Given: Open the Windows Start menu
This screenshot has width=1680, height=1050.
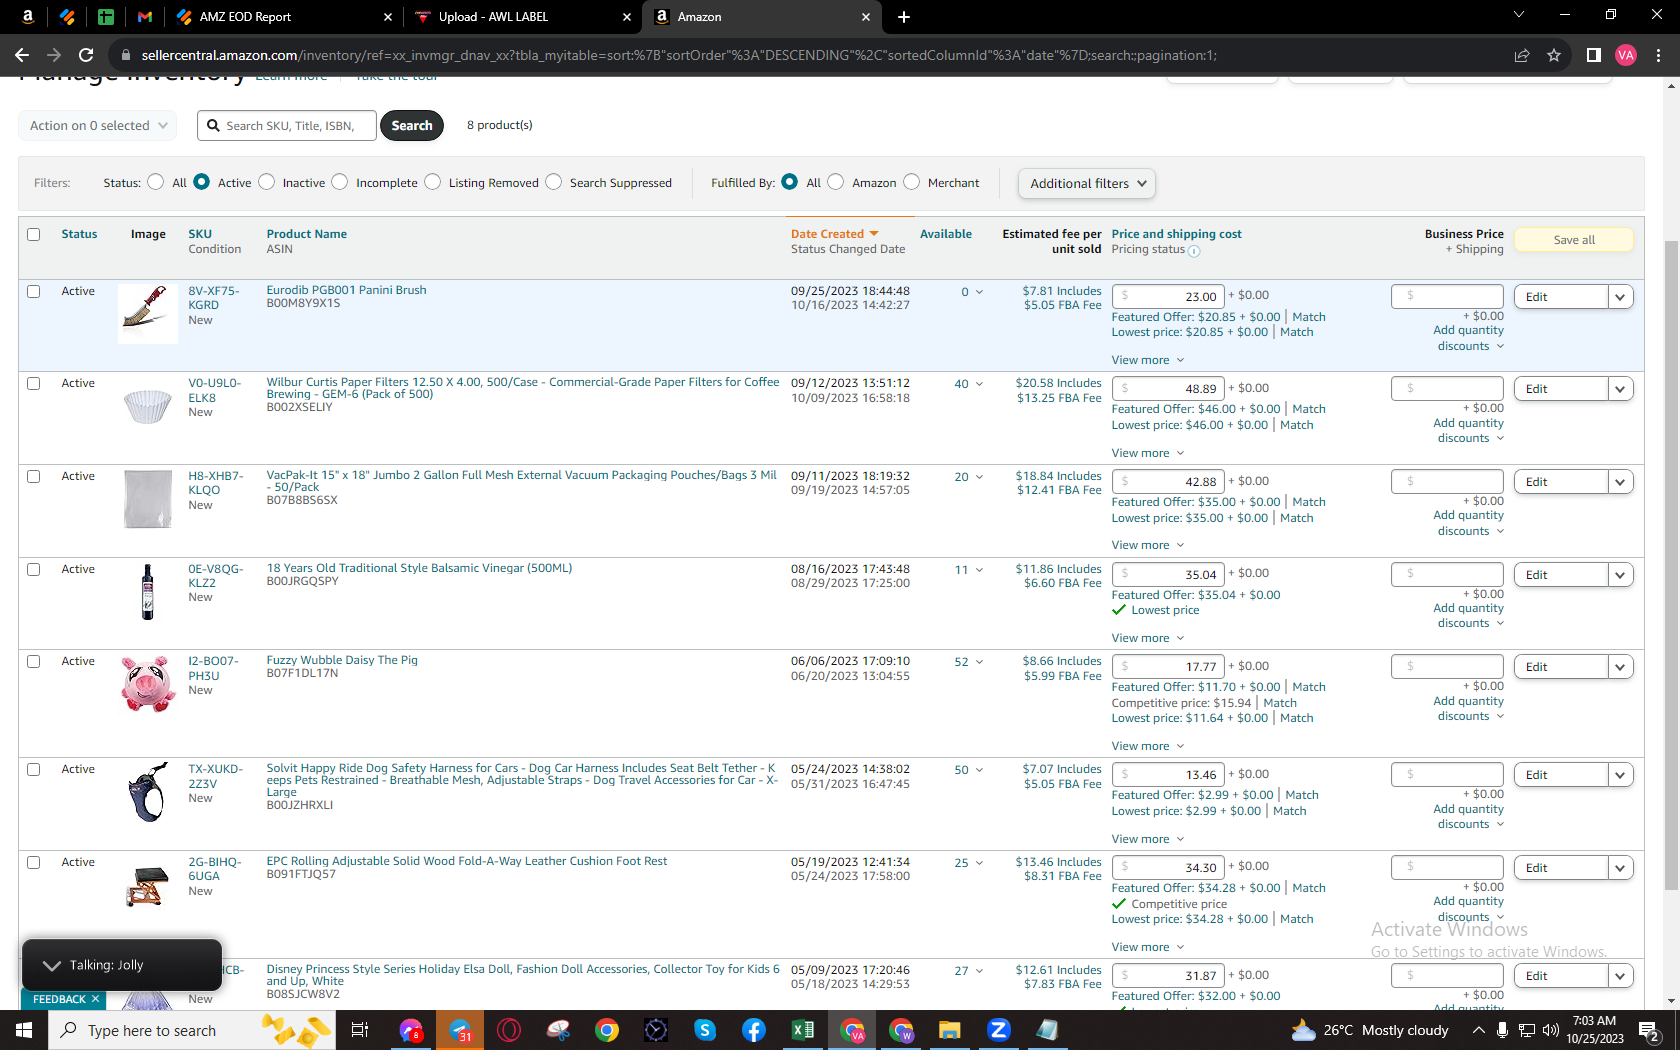Looking at the screenshot, I should click(x=24, y=1030).
